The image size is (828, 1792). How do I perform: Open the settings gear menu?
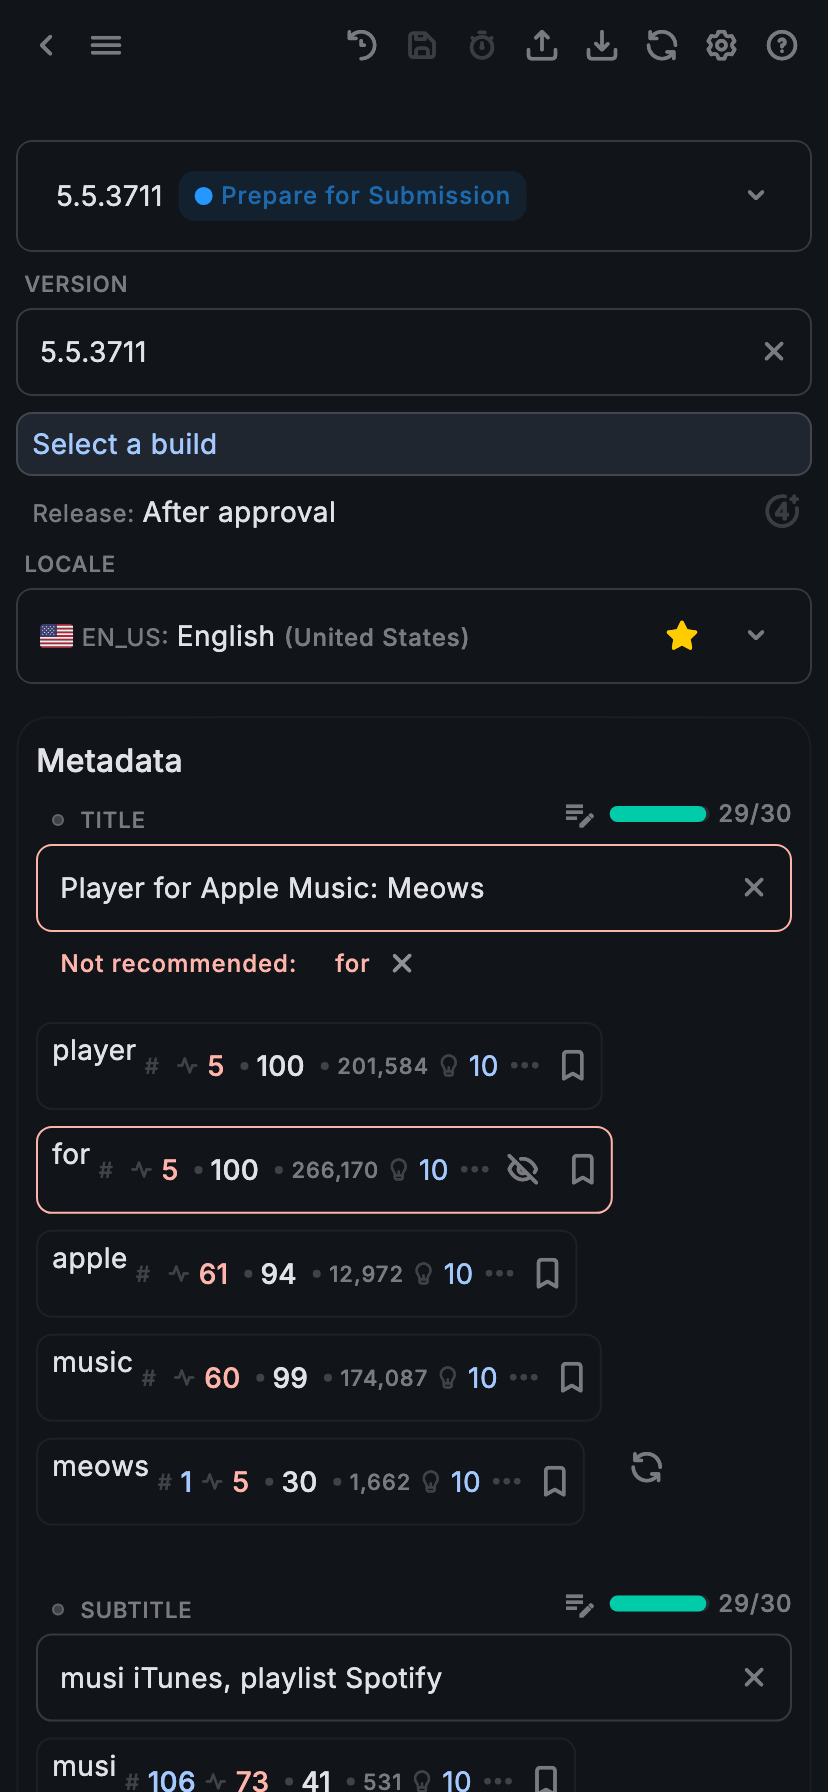pos(721,45)
